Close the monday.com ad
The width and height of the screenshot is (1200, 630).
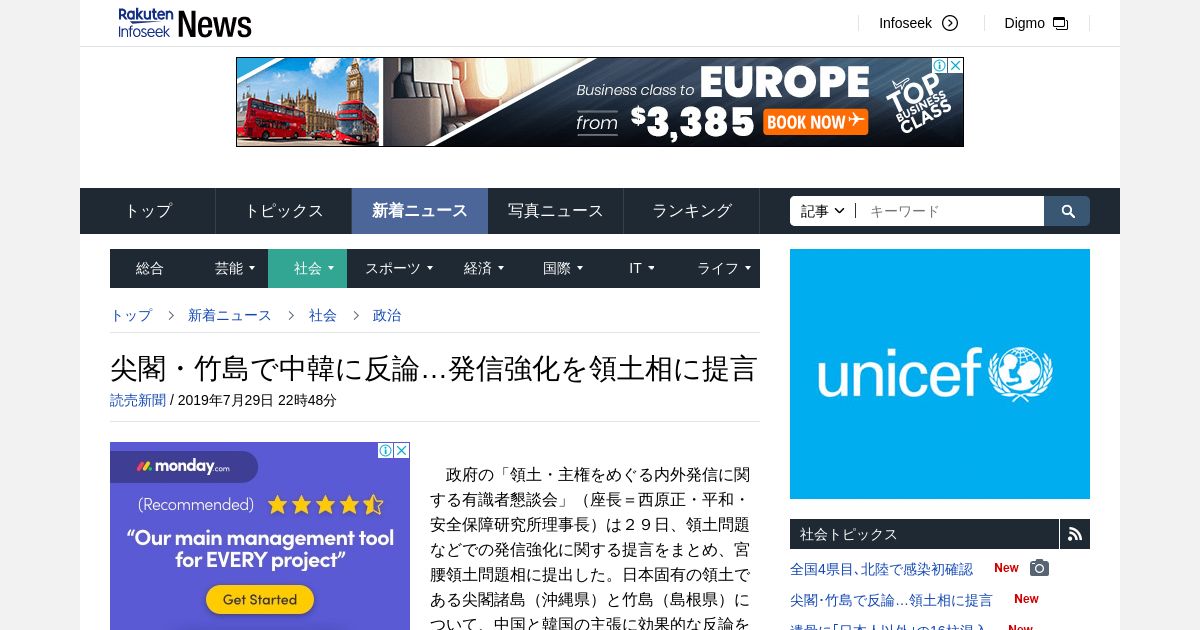click(x=402, y=450)
